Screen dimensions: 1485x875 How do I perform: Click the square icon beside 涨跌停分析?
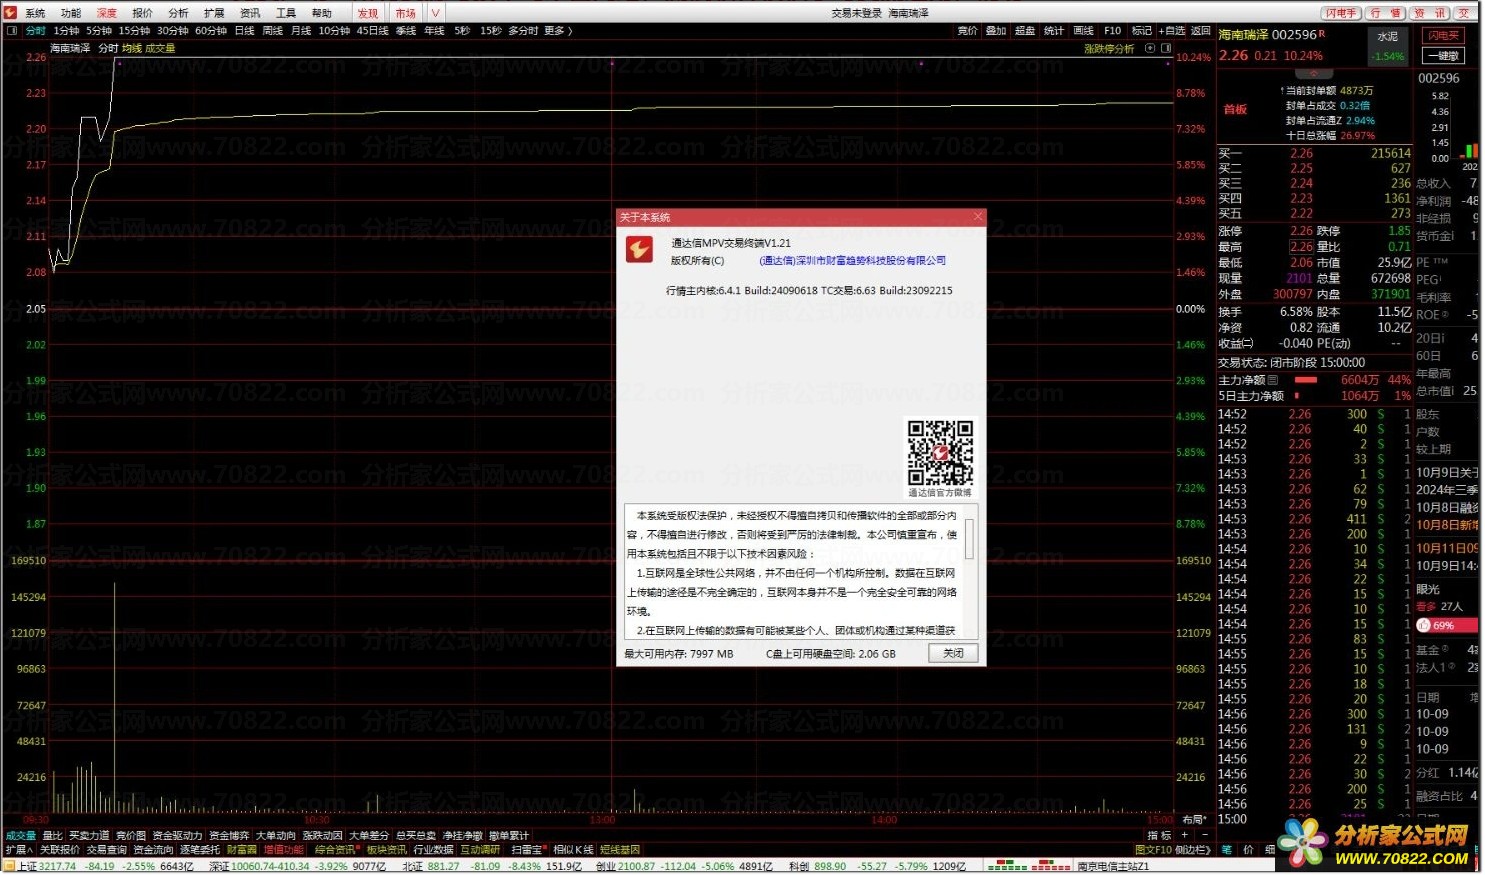[1166, 48]
